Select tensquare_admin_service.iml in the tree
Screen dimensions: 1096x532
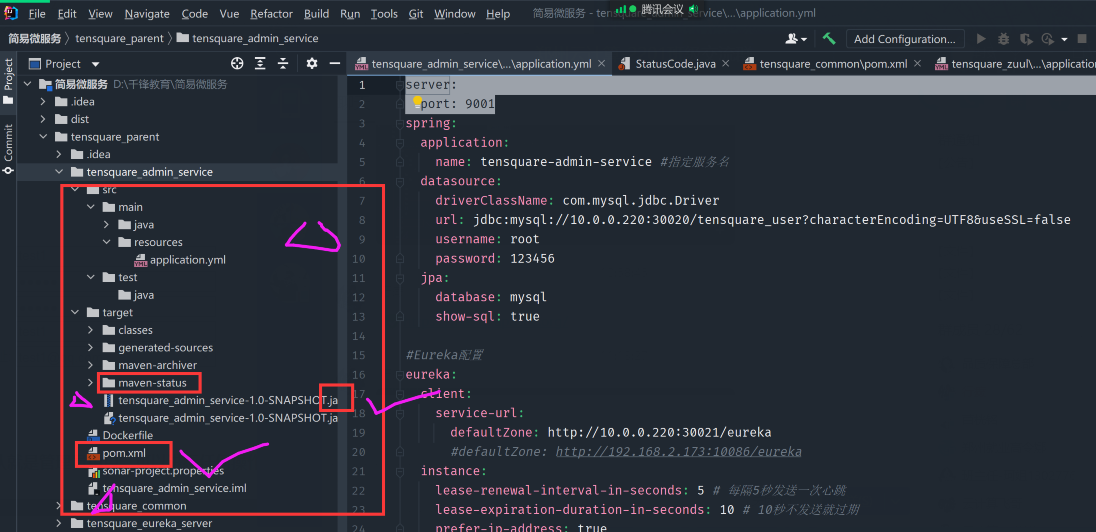coord(174,488)
